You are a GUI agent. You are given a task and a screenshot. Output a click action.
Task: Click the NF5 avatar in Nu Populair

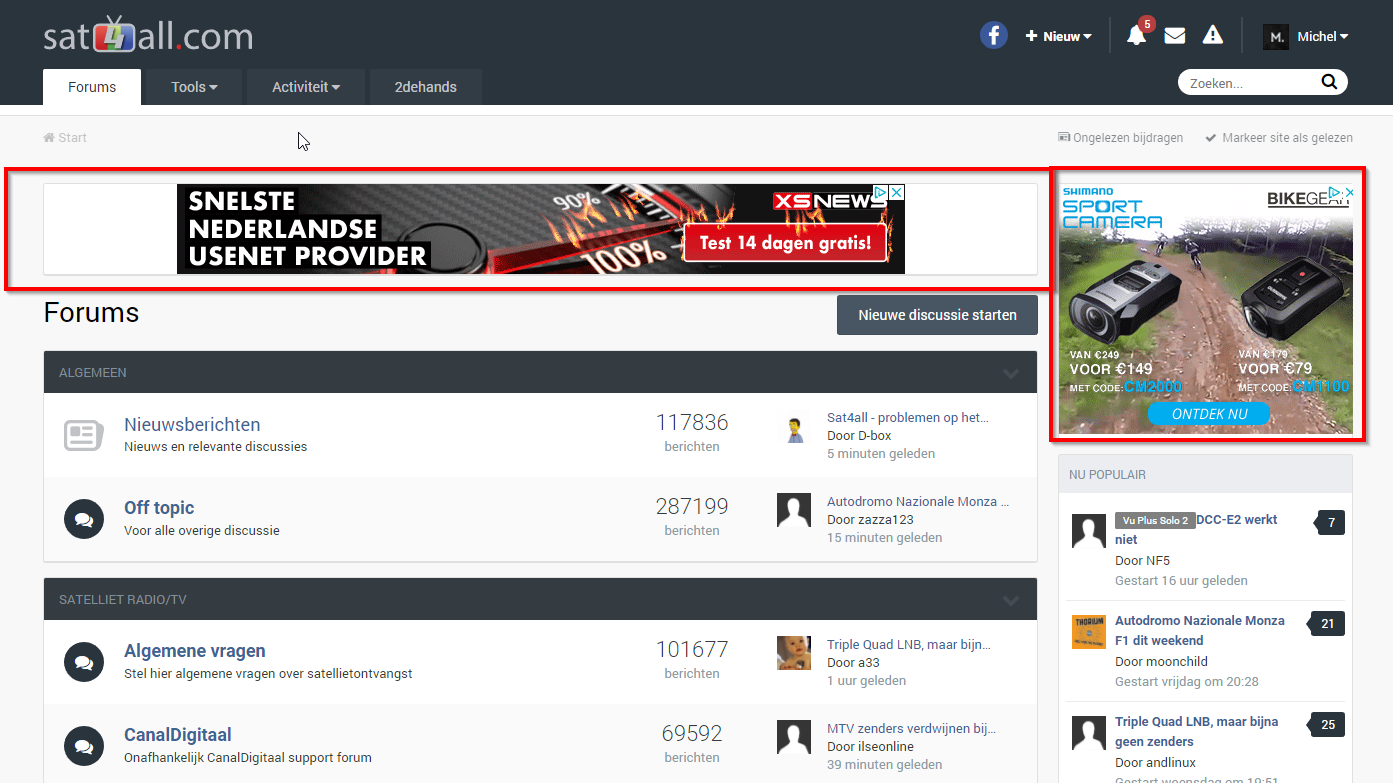click(1089, 531)
